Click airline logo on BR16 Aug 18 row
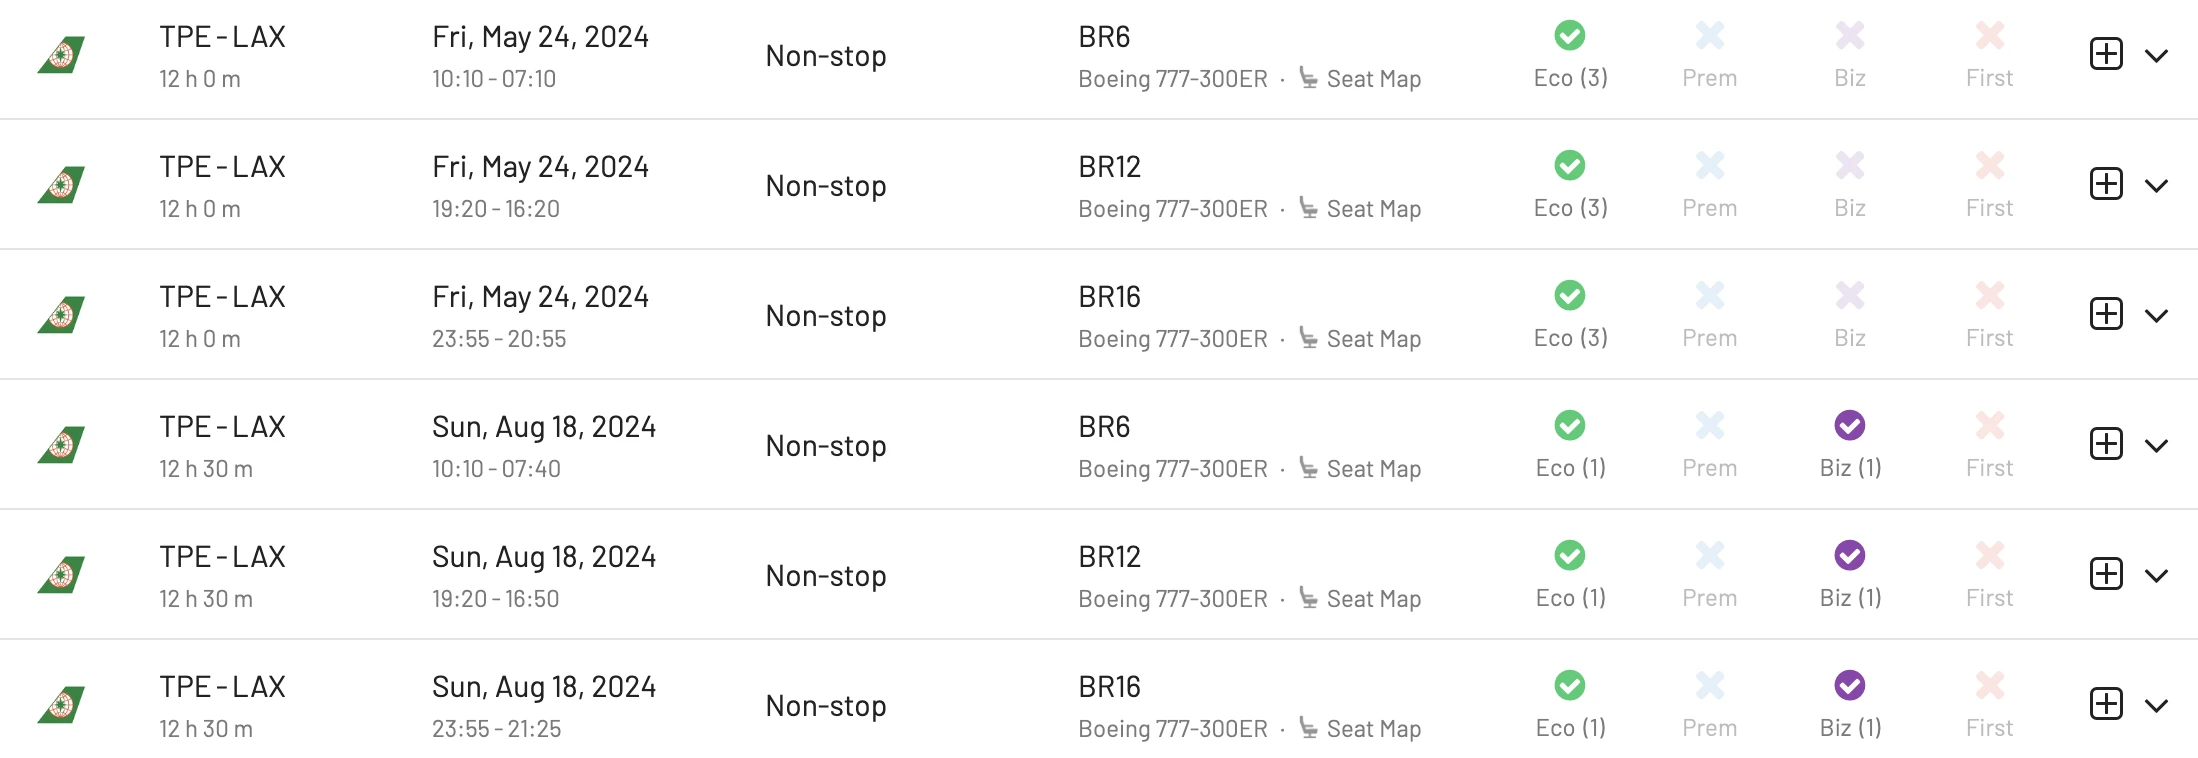 click(61, 705)
